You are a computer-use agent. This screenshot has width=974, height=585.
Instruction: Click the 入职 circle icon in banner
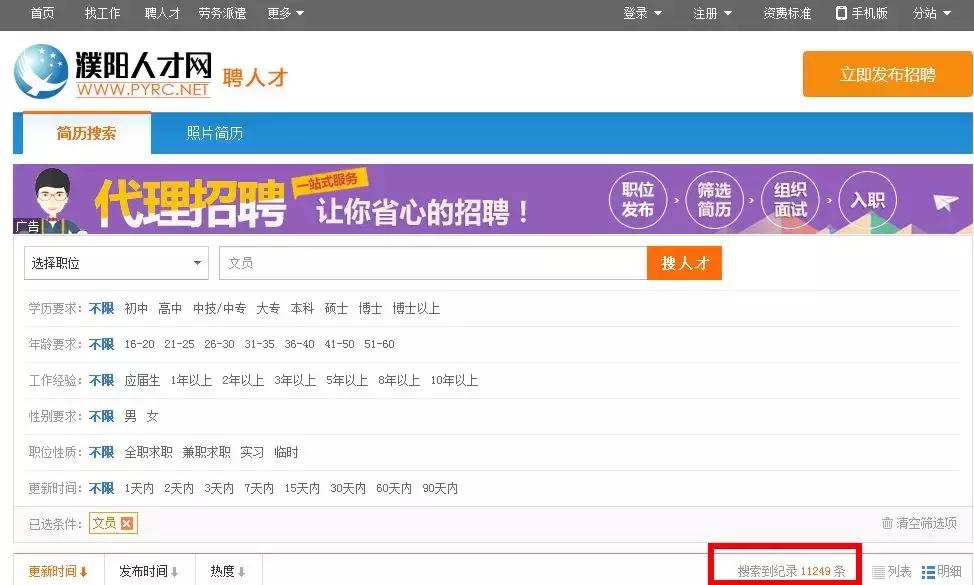[868, 199]
